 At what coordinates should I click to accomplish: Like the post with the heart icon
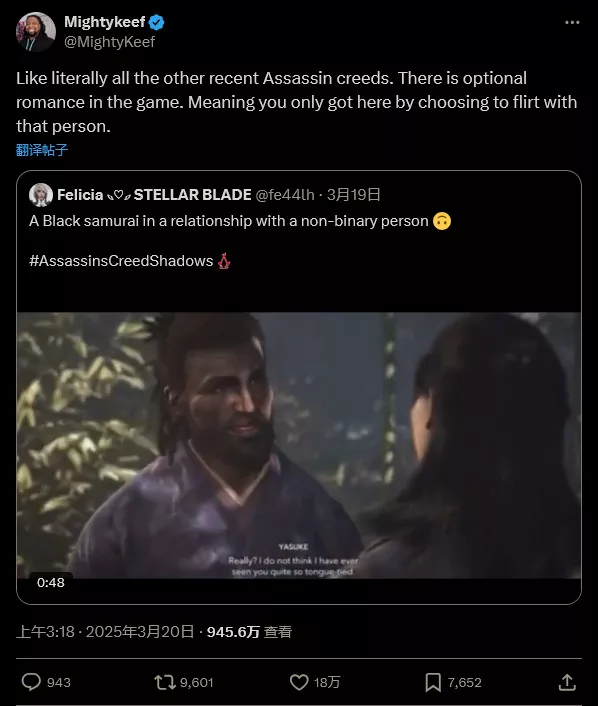tap(299, 682)
